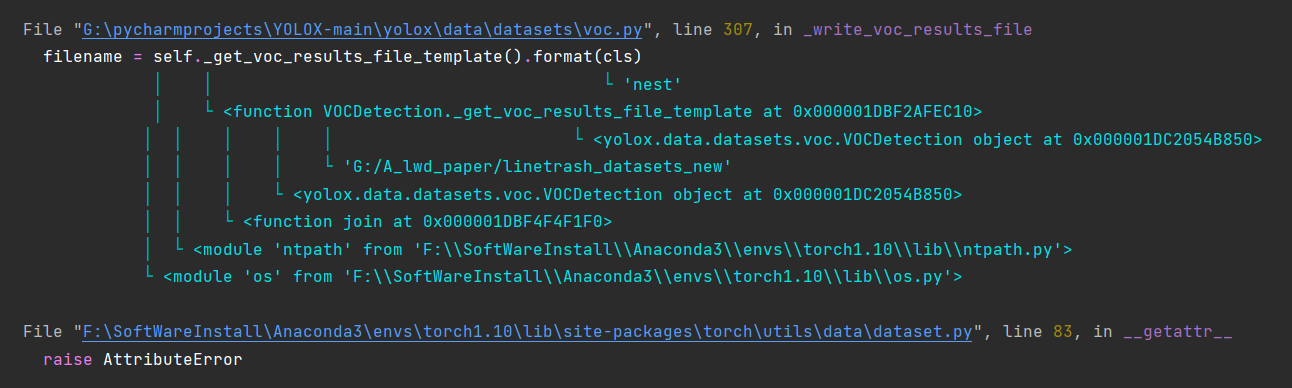Click the topmost VOCDetection object line

click(x=927, y=139)
